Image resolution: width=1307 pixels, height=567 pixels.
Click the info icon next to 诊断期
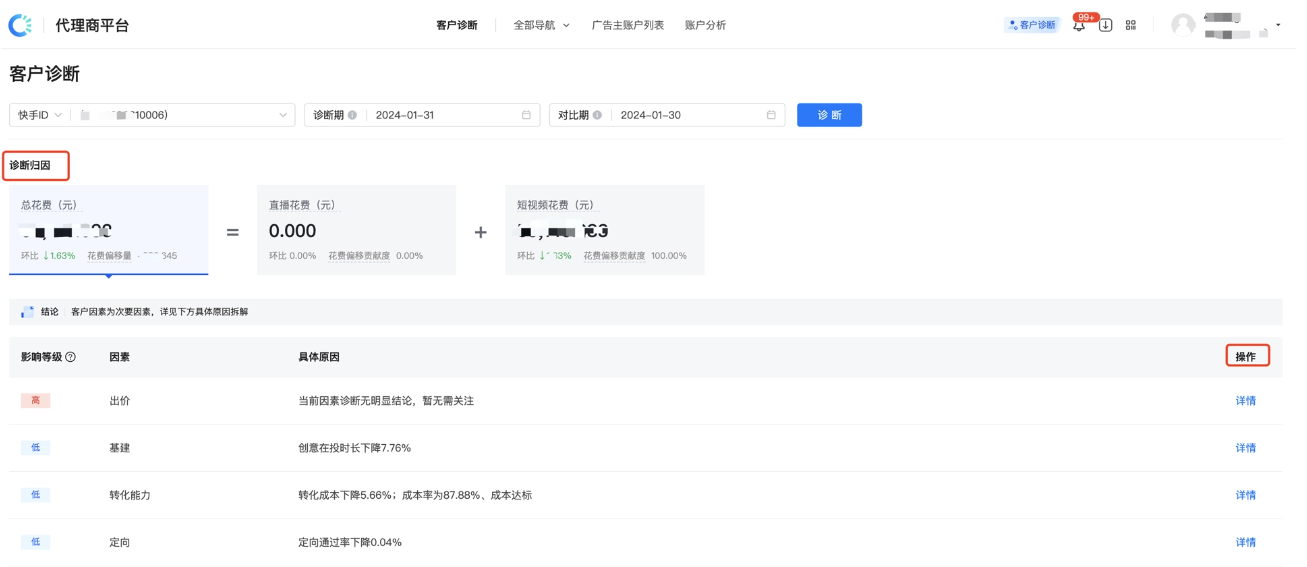pyautogui.click(x=352, y=115)
